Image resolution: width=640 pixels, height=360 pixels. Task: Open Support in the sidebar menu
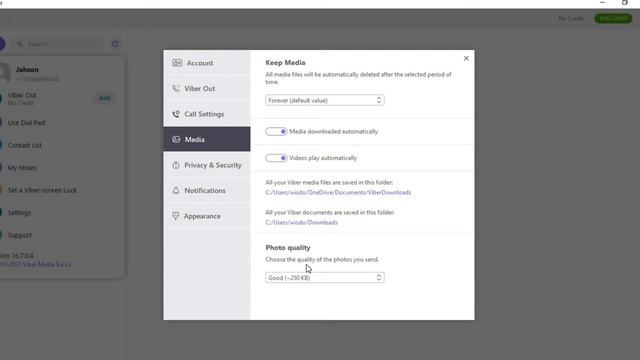[20, 235]
